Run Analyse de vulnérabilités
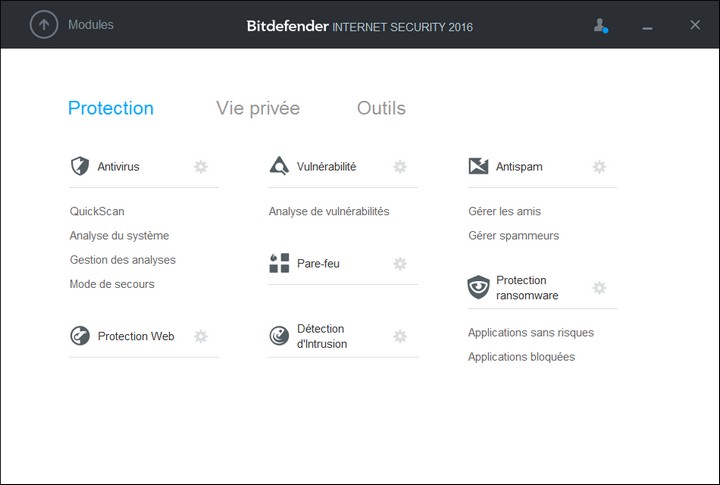This screenshot has width=720, height=485. coord(329,211)
